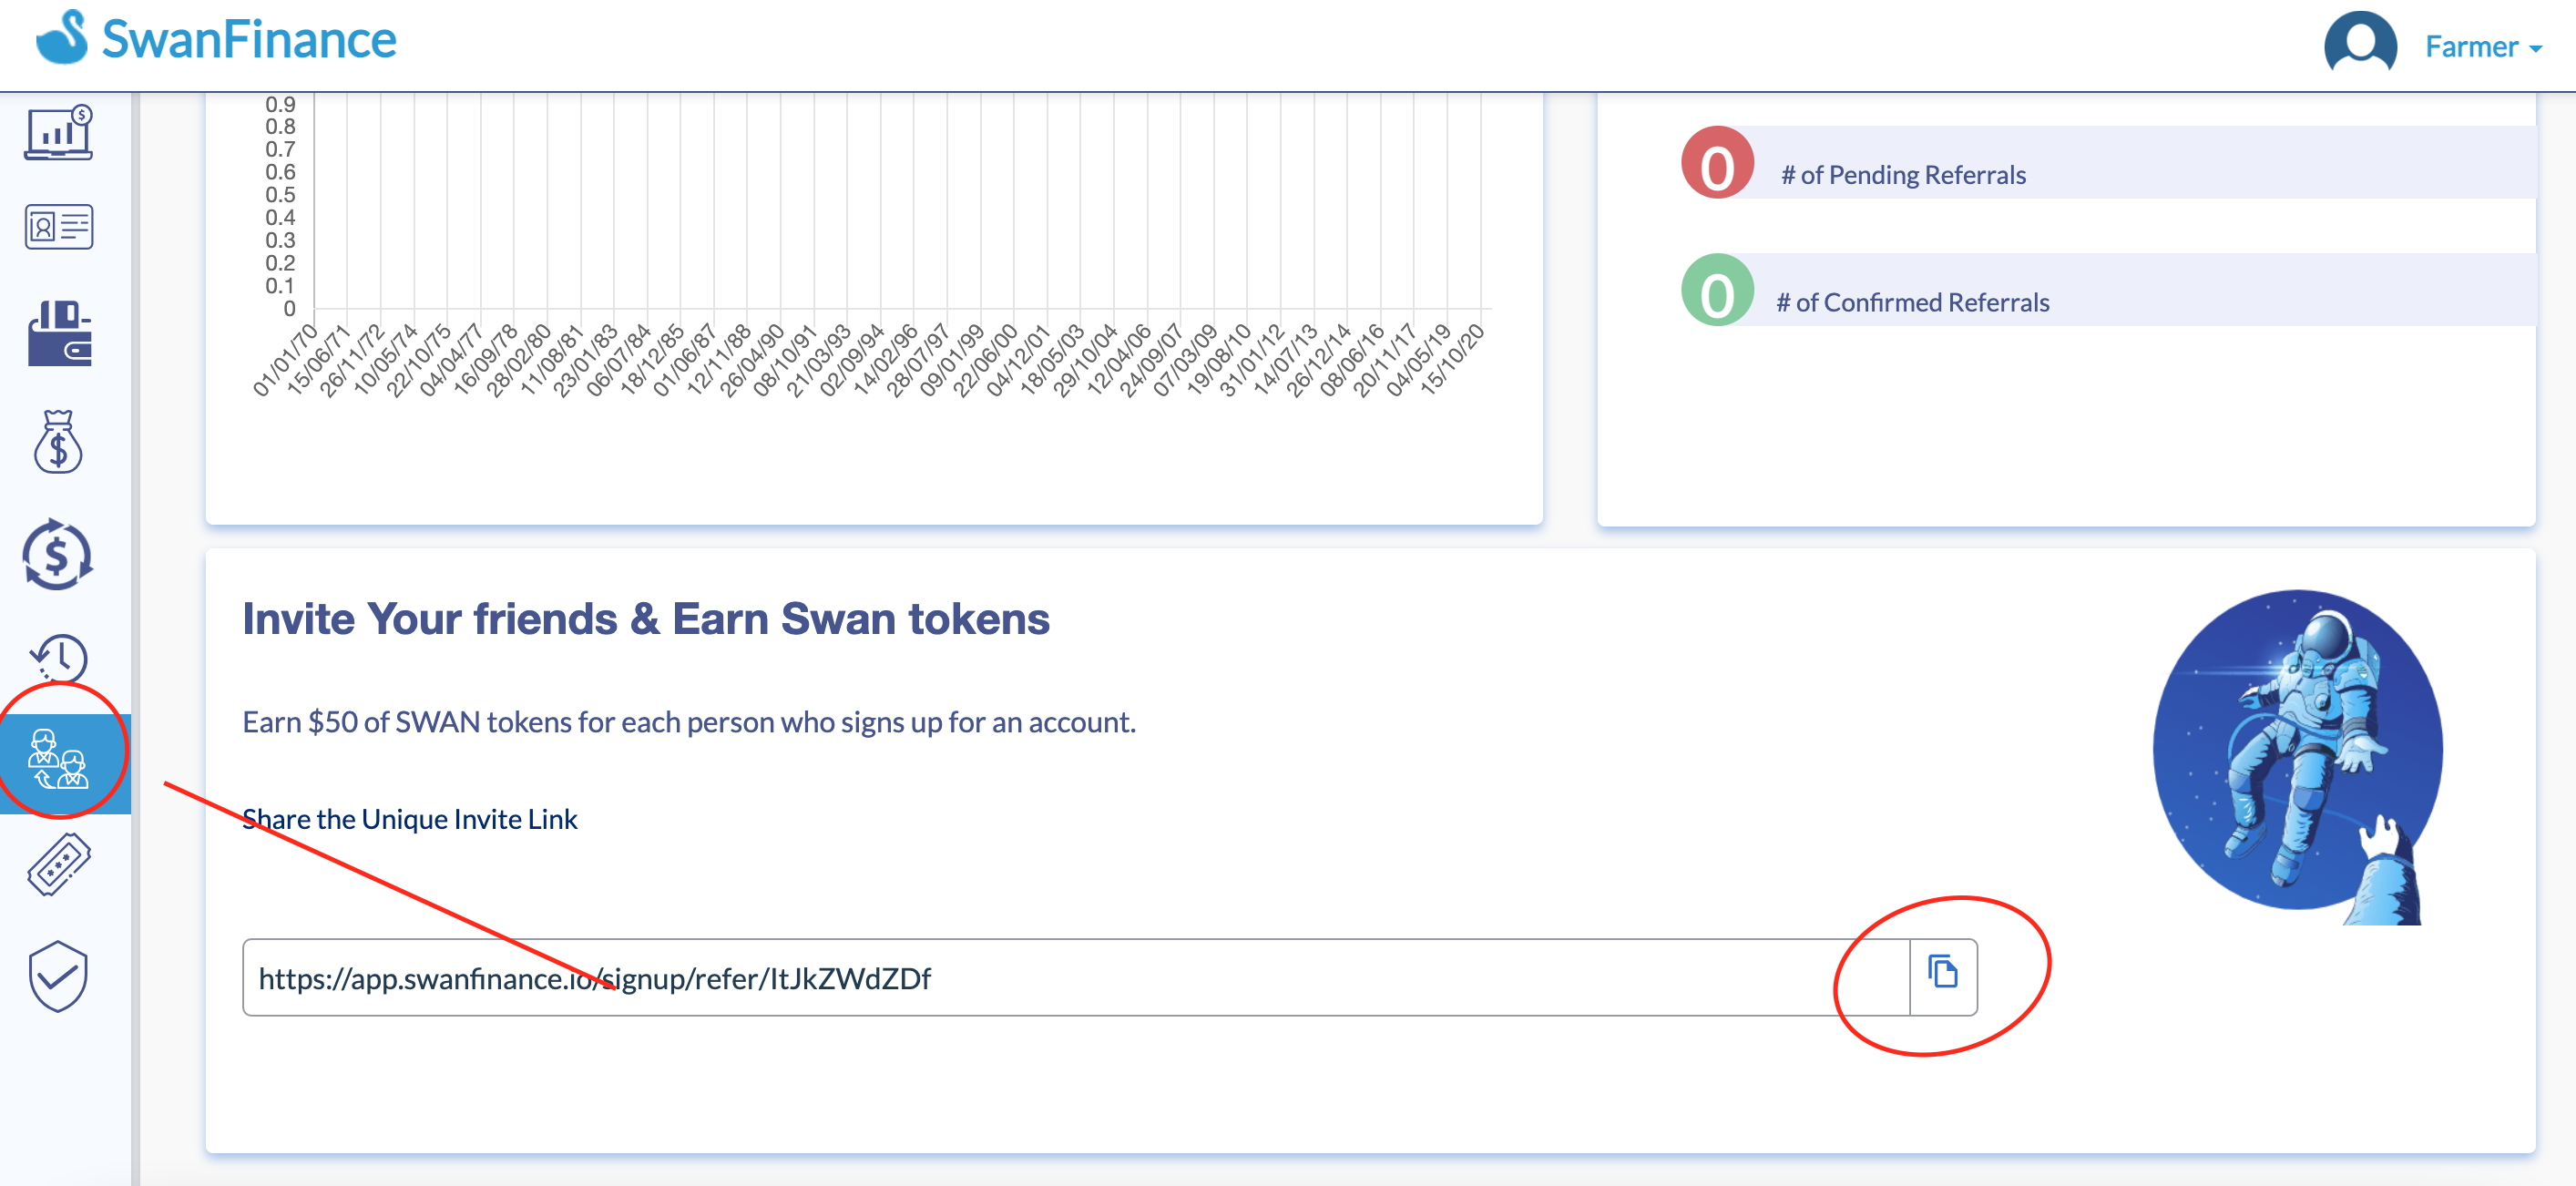
Task: Click the # of Pending Referrals label
Action: (x=1903, y=175)
